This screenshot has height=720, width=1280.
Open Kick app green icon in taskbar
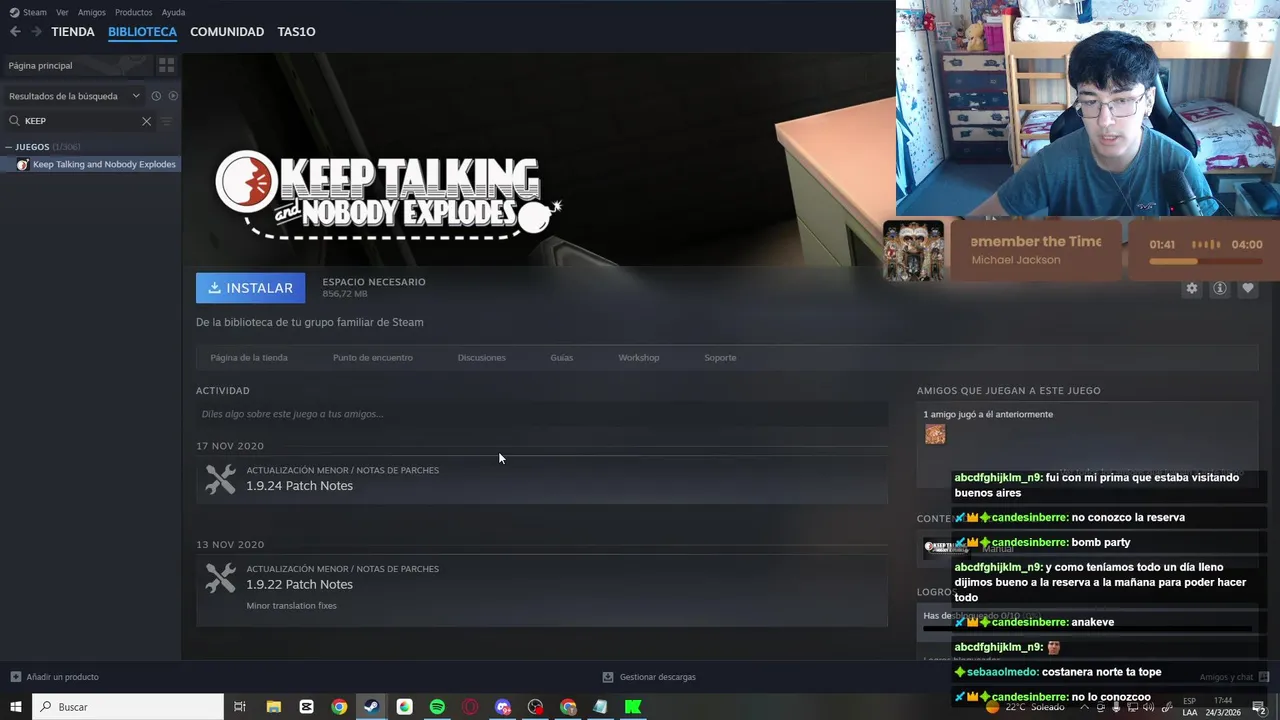tap(633, 707)
